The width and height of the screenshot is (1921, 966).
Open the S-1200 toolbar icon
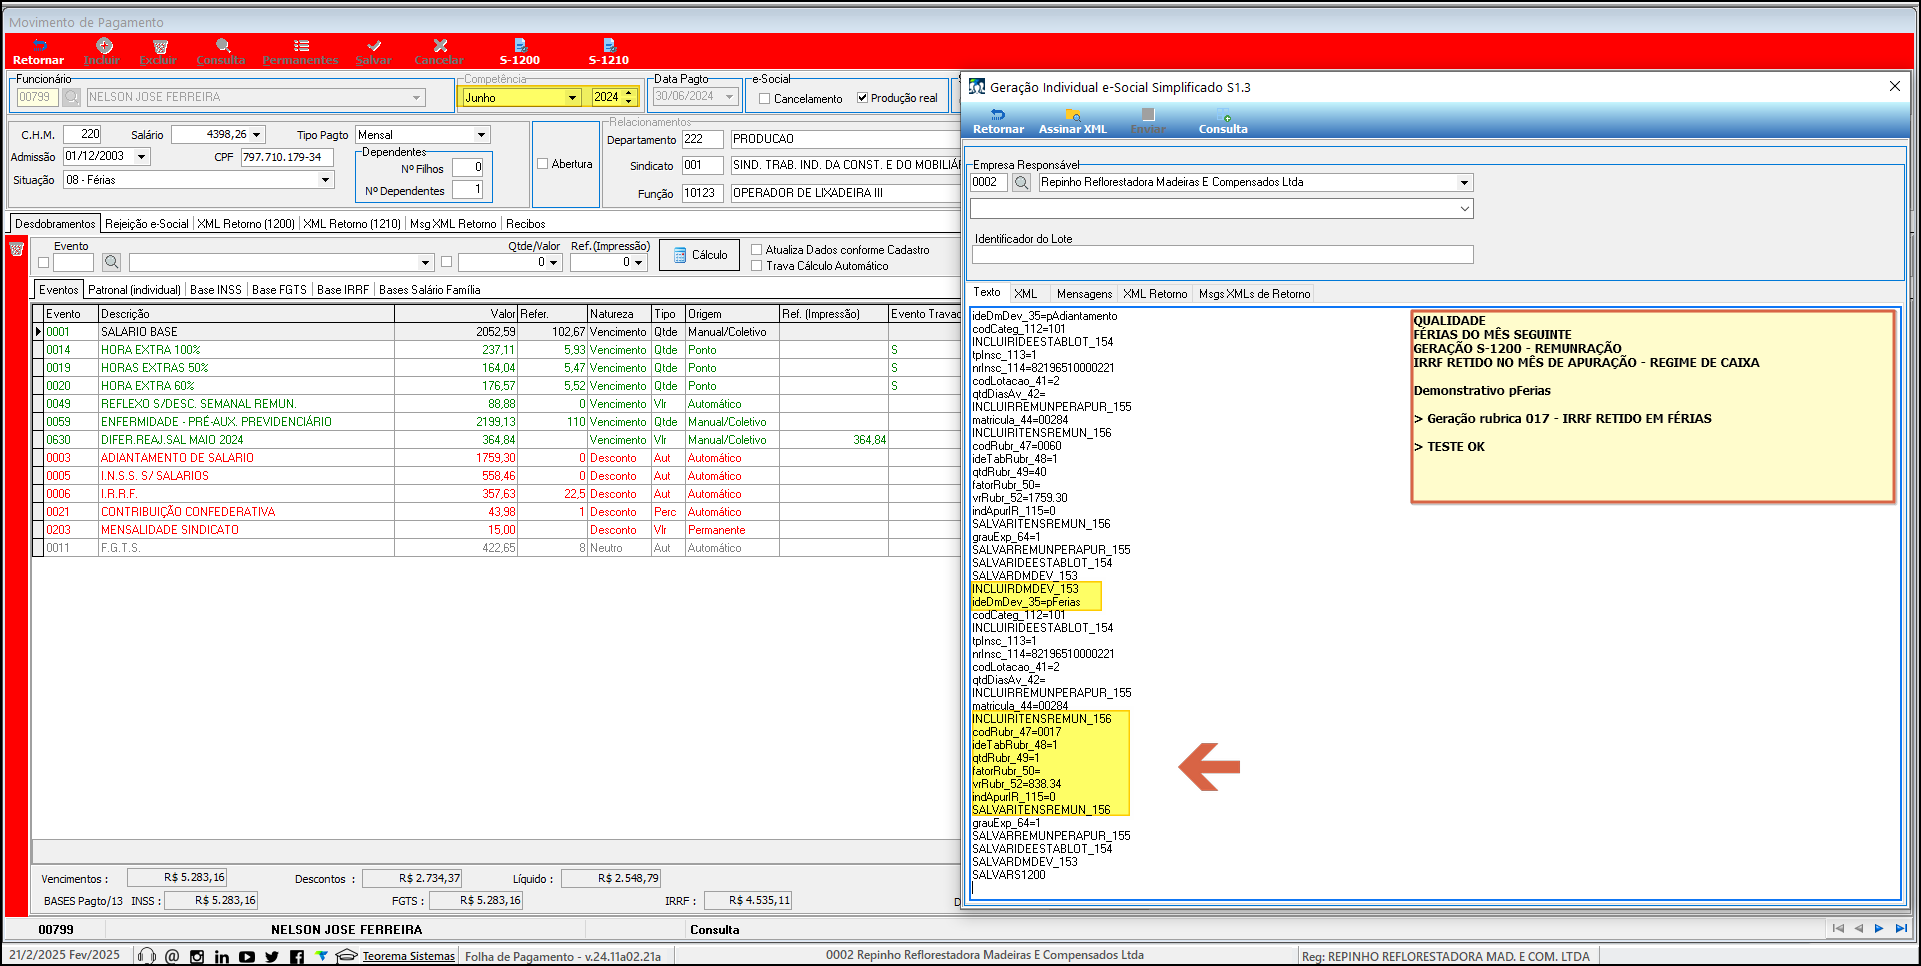(x=520, y=52)
